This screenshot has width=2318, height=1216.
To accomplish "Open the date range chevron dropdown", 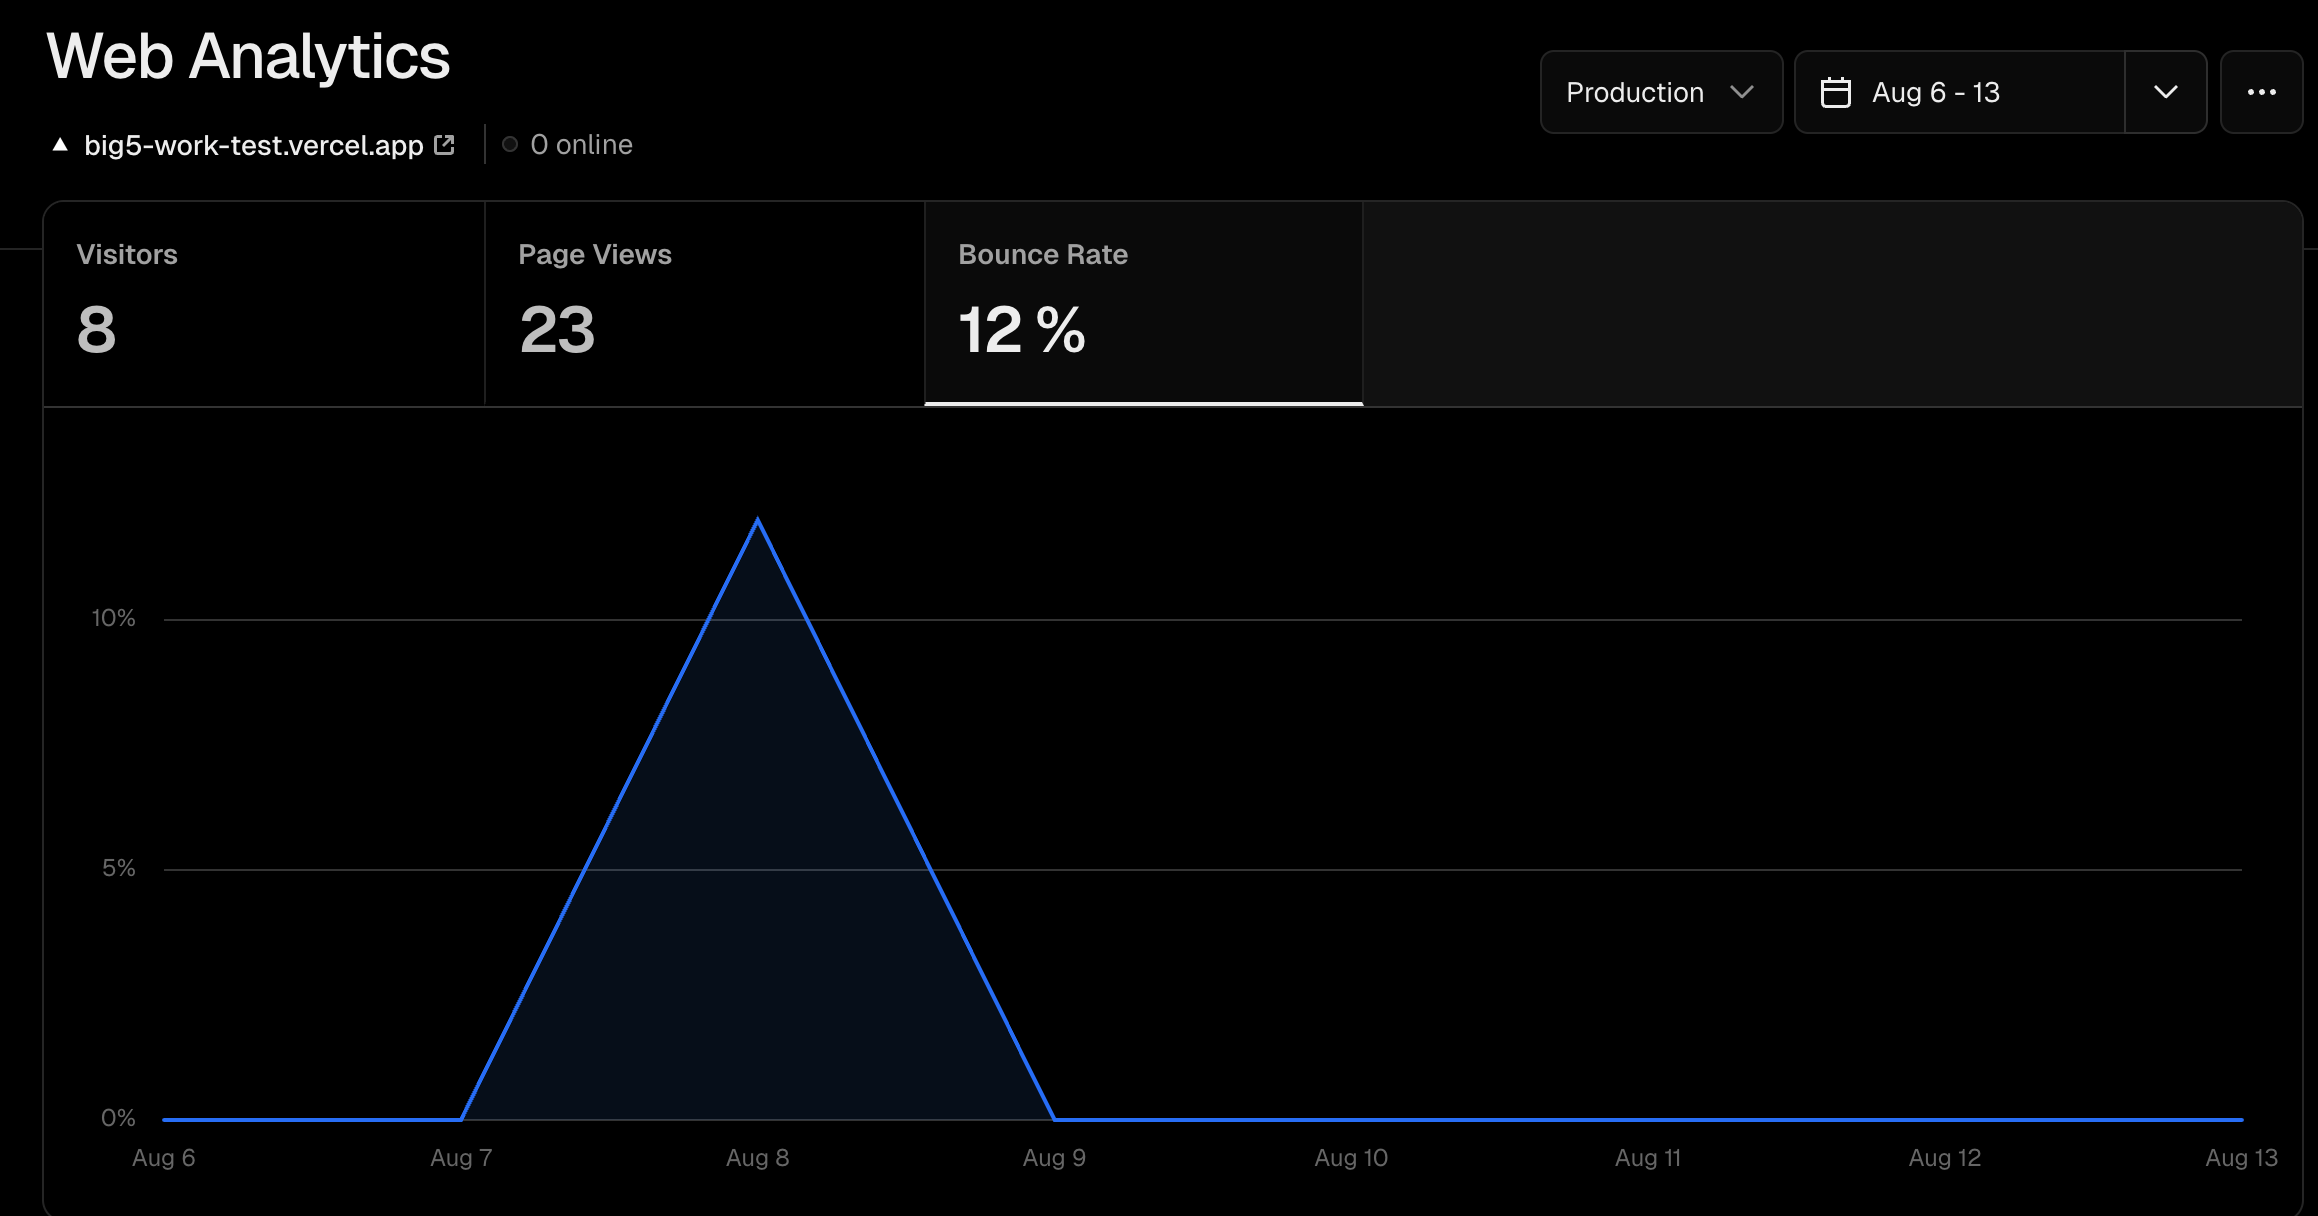I will (x=2165, y=92).
